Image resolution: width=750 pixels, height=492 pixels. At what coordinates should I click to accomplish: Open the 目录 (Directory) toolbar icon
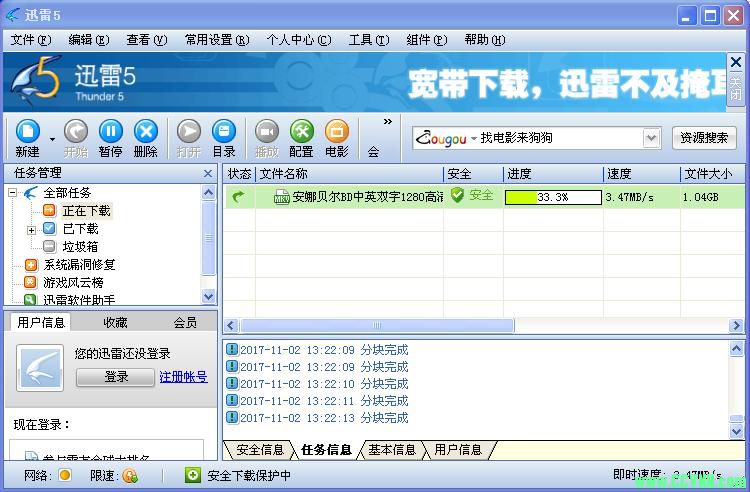(224, 132)
